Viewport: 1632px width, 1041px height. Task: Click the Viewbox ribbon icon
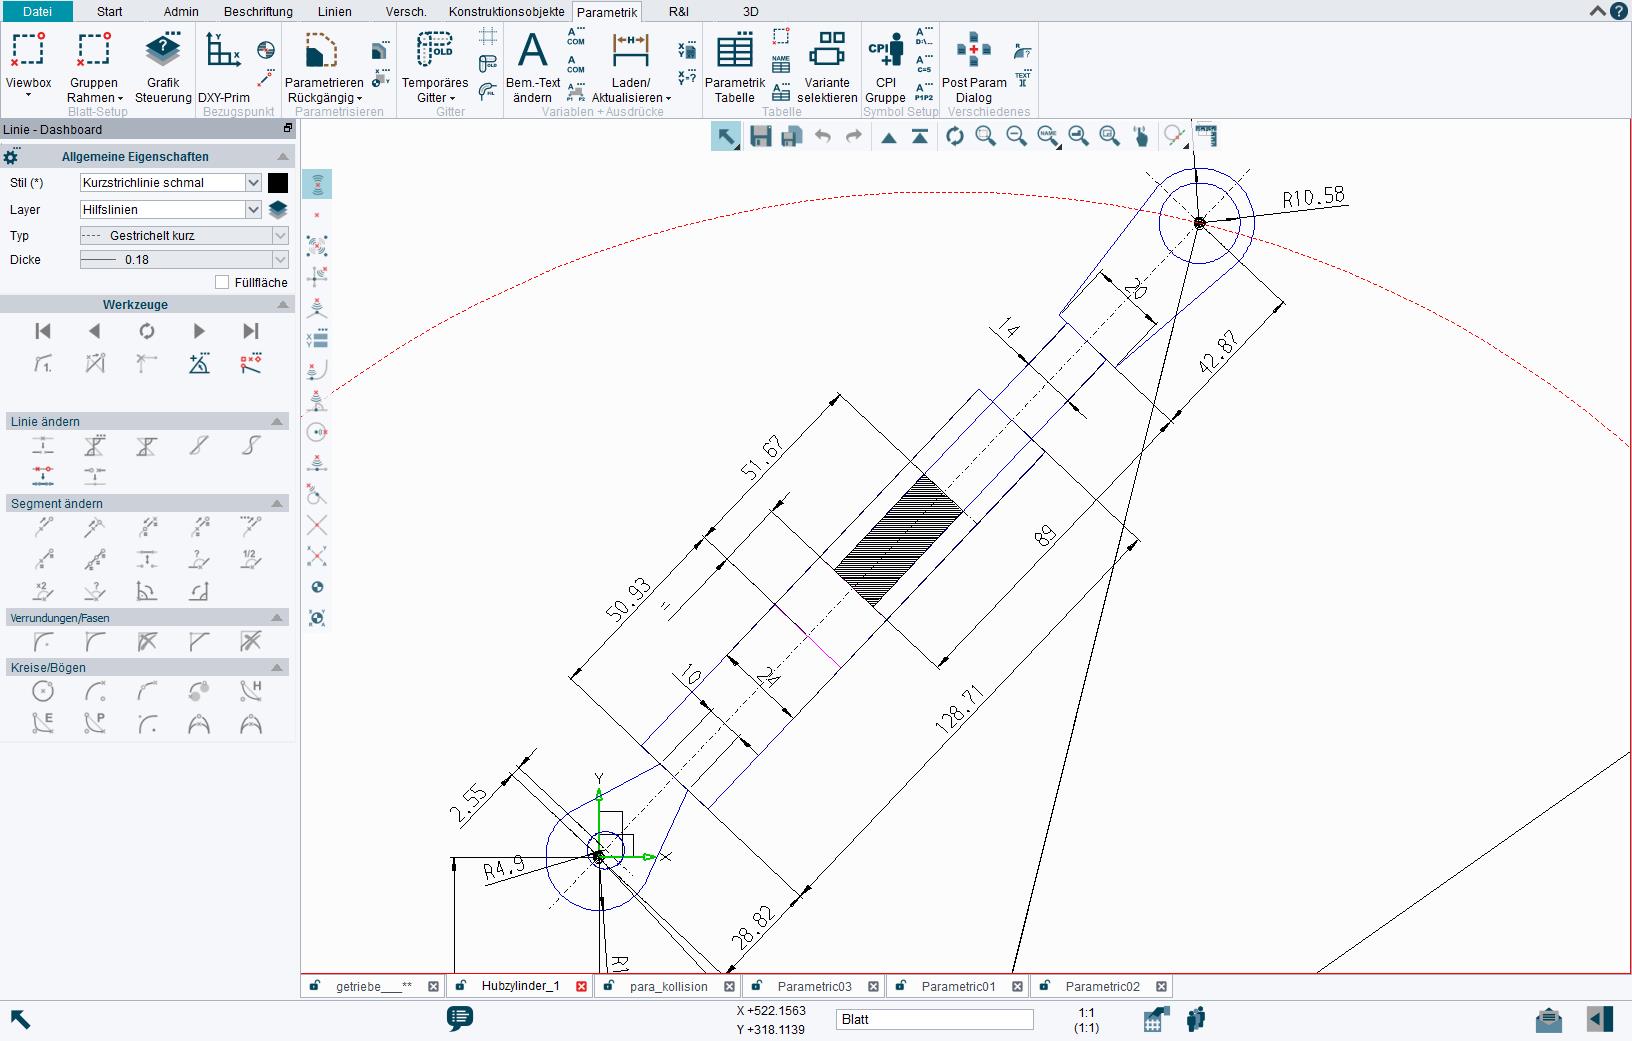tap(28, 50)
